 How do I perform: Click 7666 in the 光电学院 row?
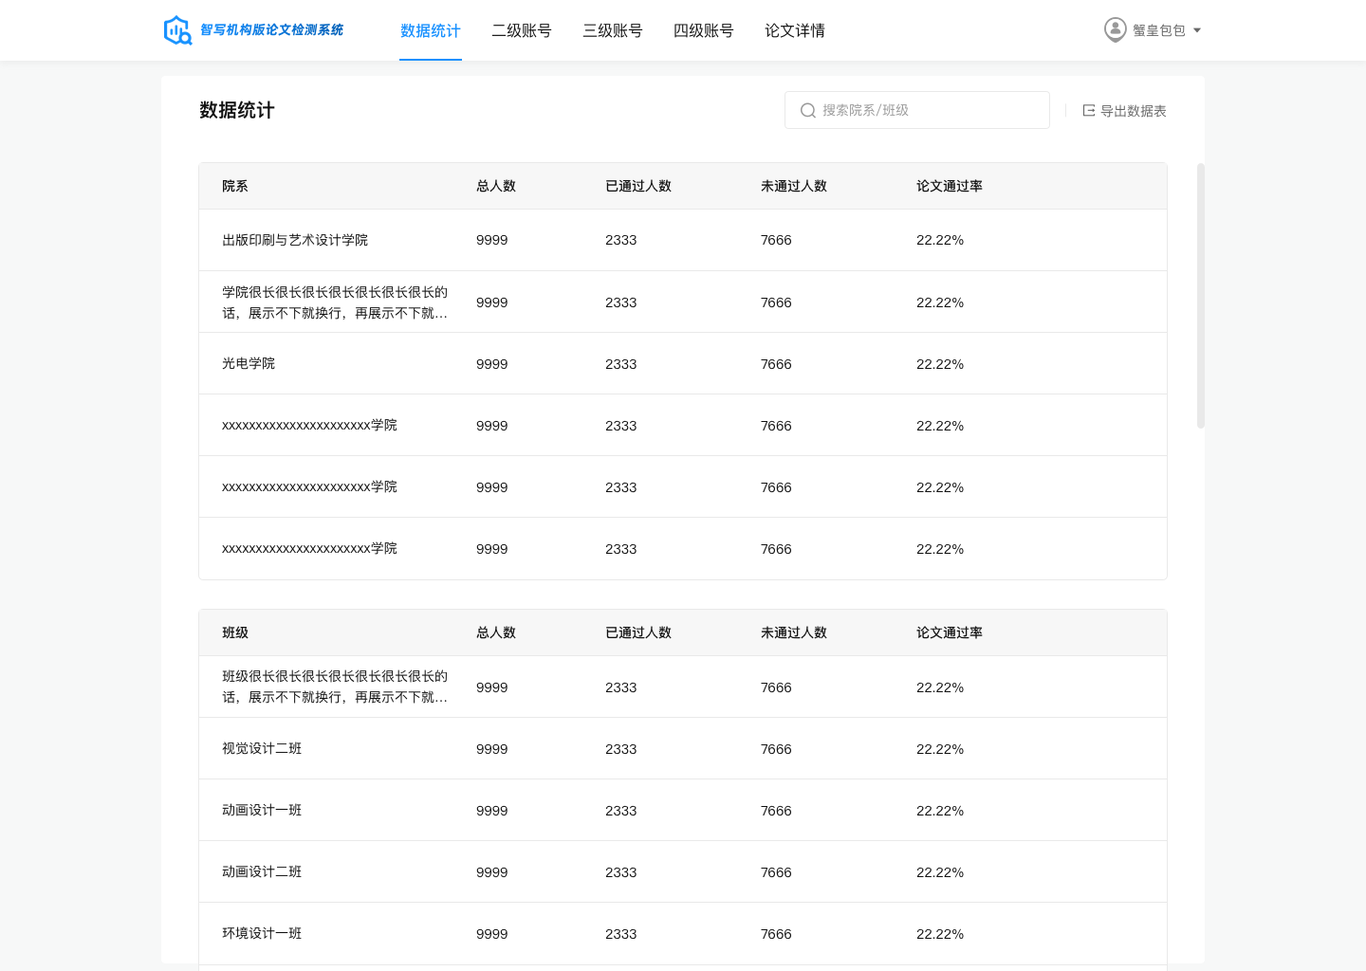[776, 364]
